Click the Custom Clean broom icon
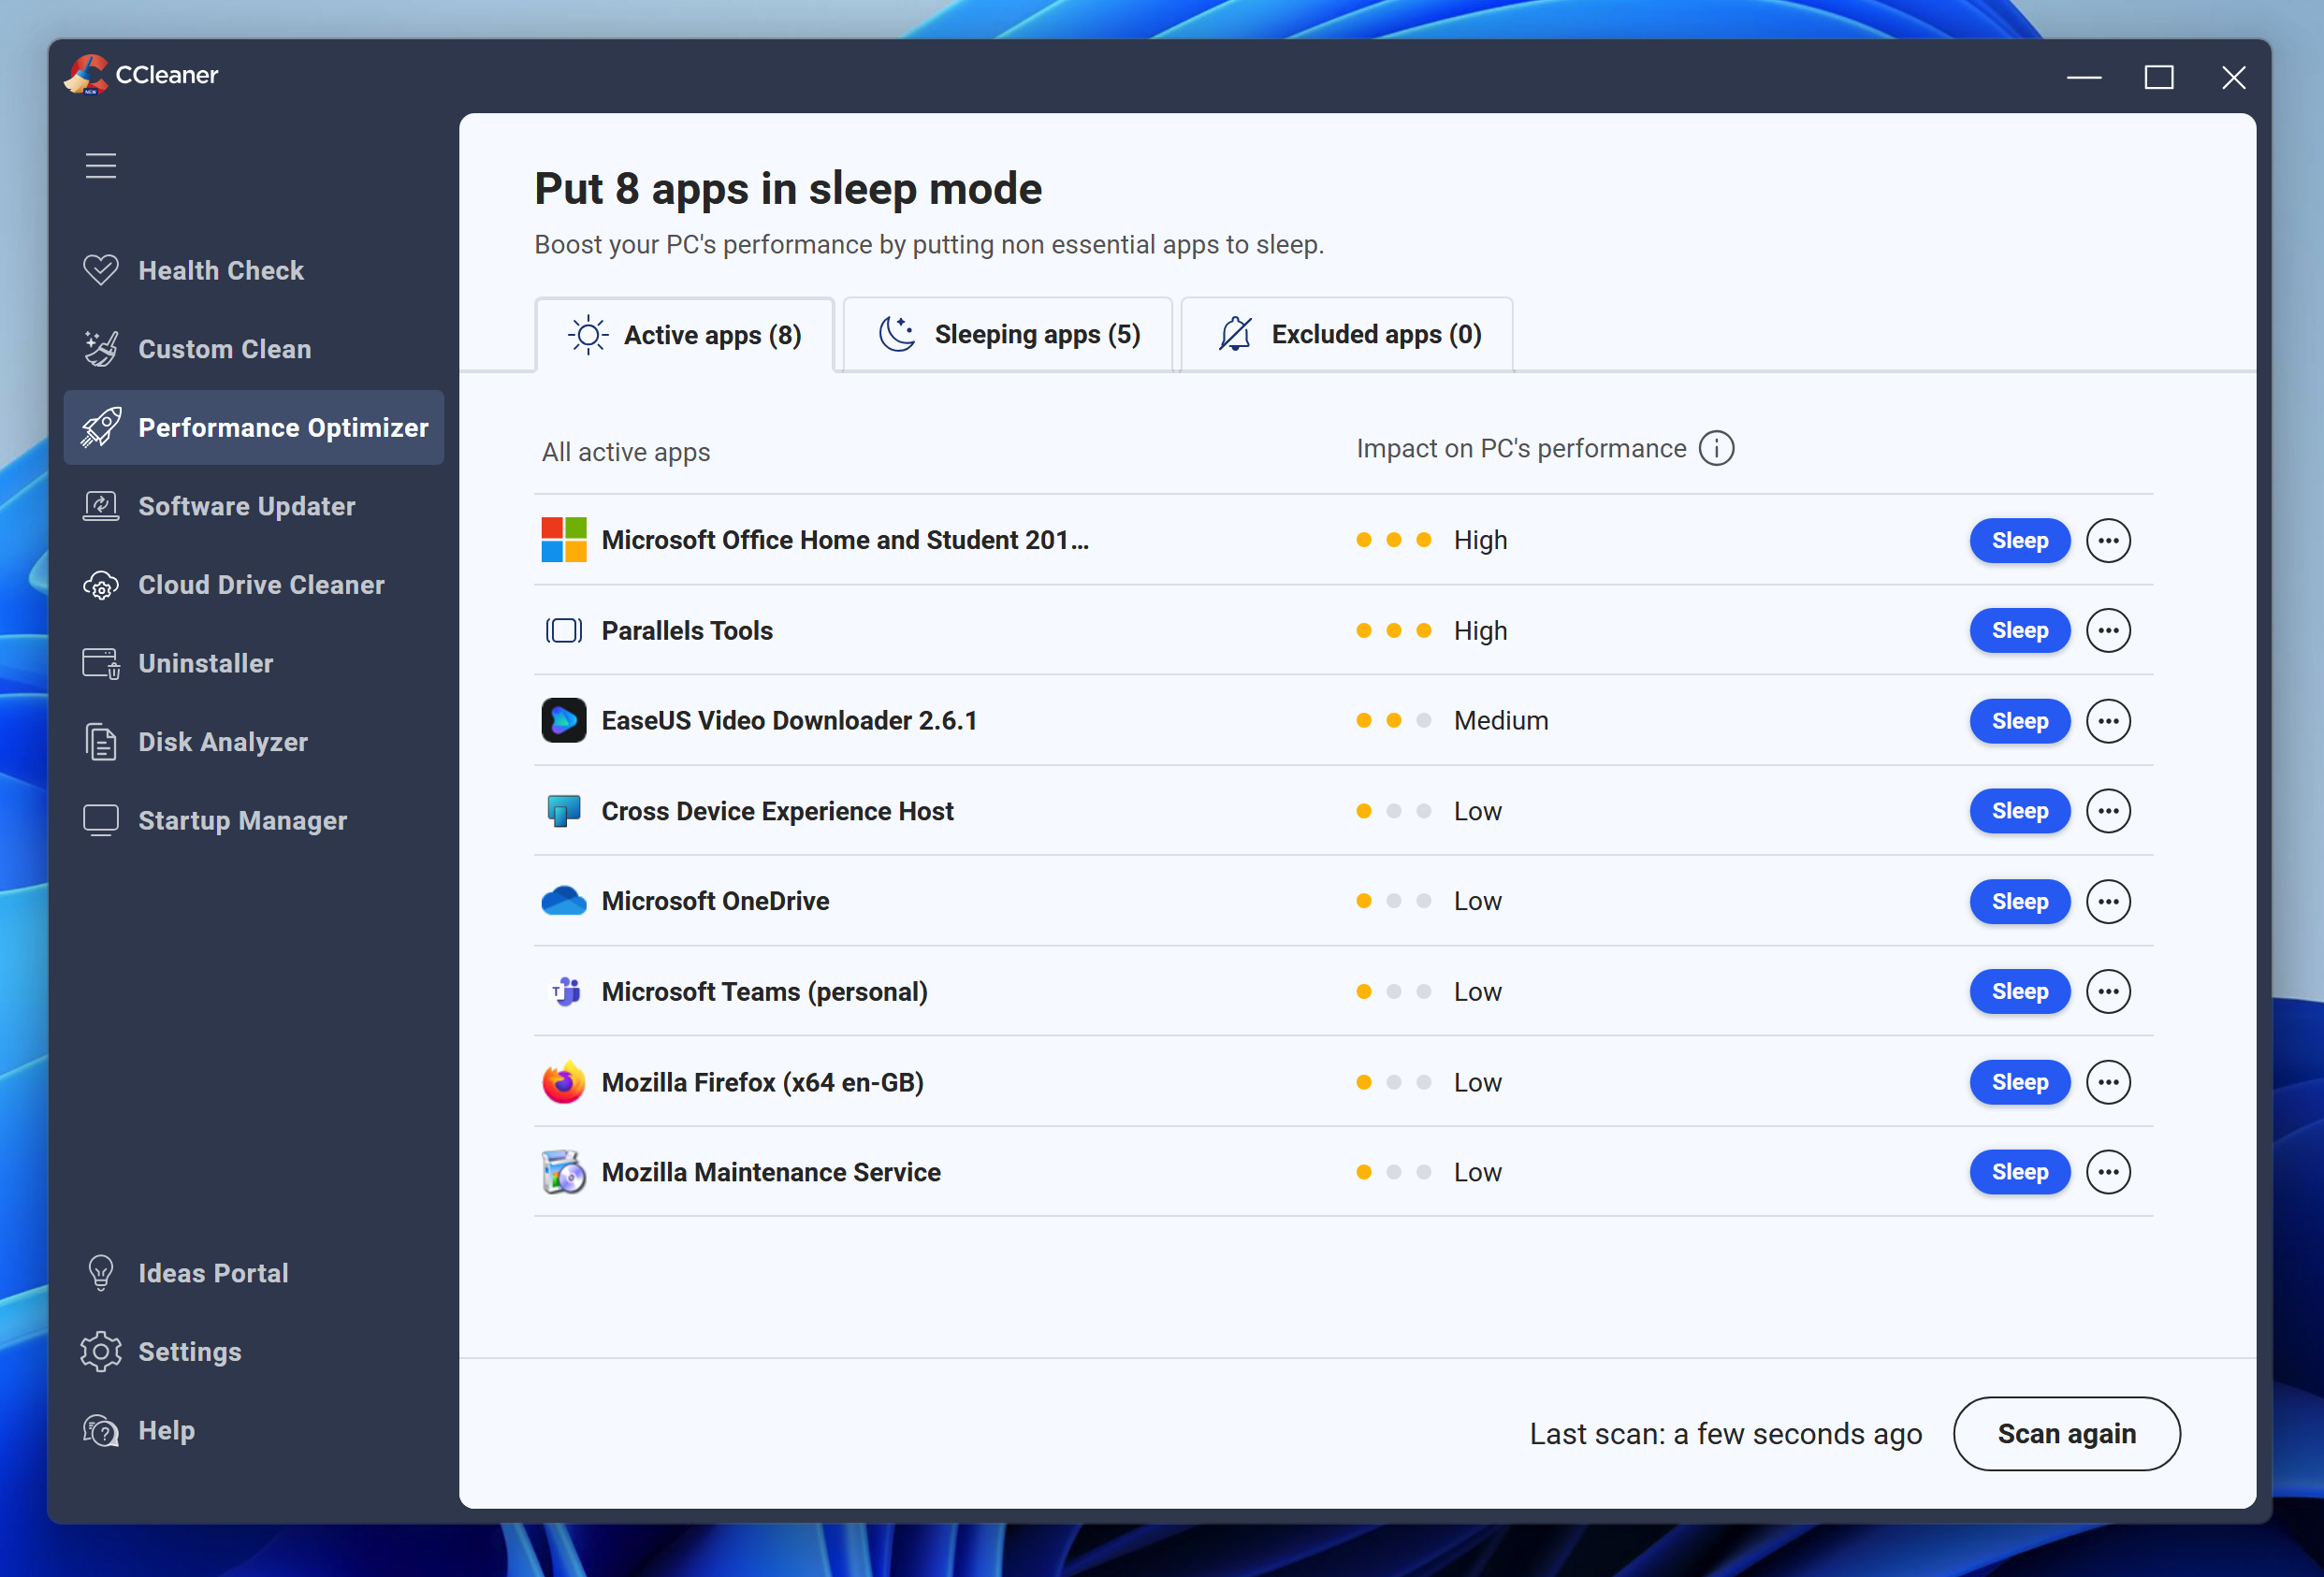2324x1577 pixels. (101, 349)
